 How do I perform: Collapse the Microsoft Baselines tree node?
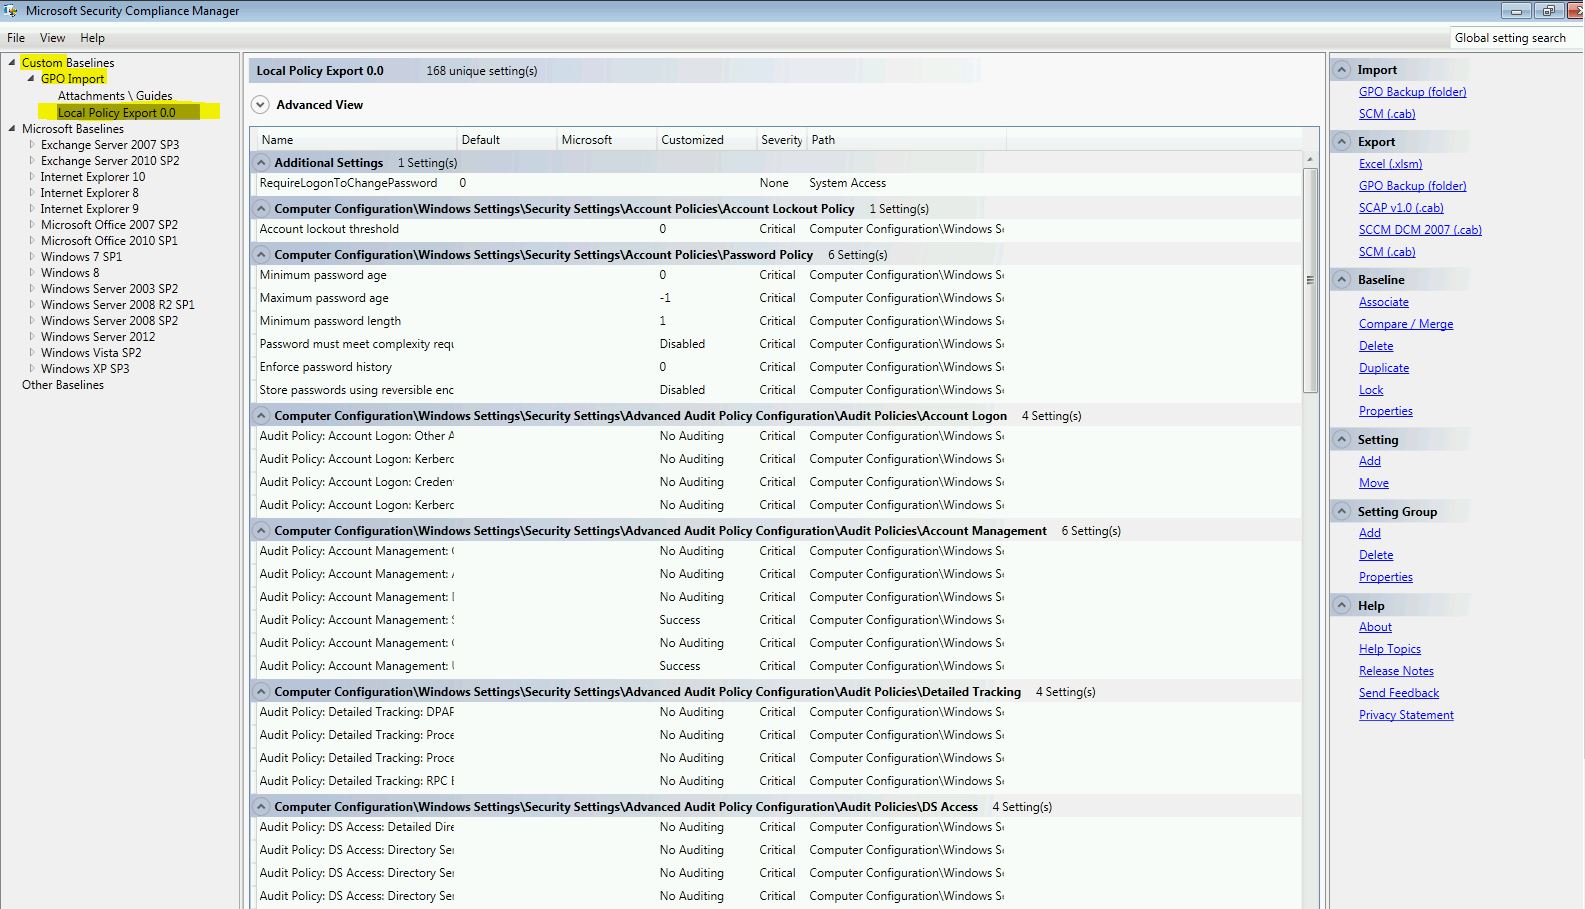point(12,129)
